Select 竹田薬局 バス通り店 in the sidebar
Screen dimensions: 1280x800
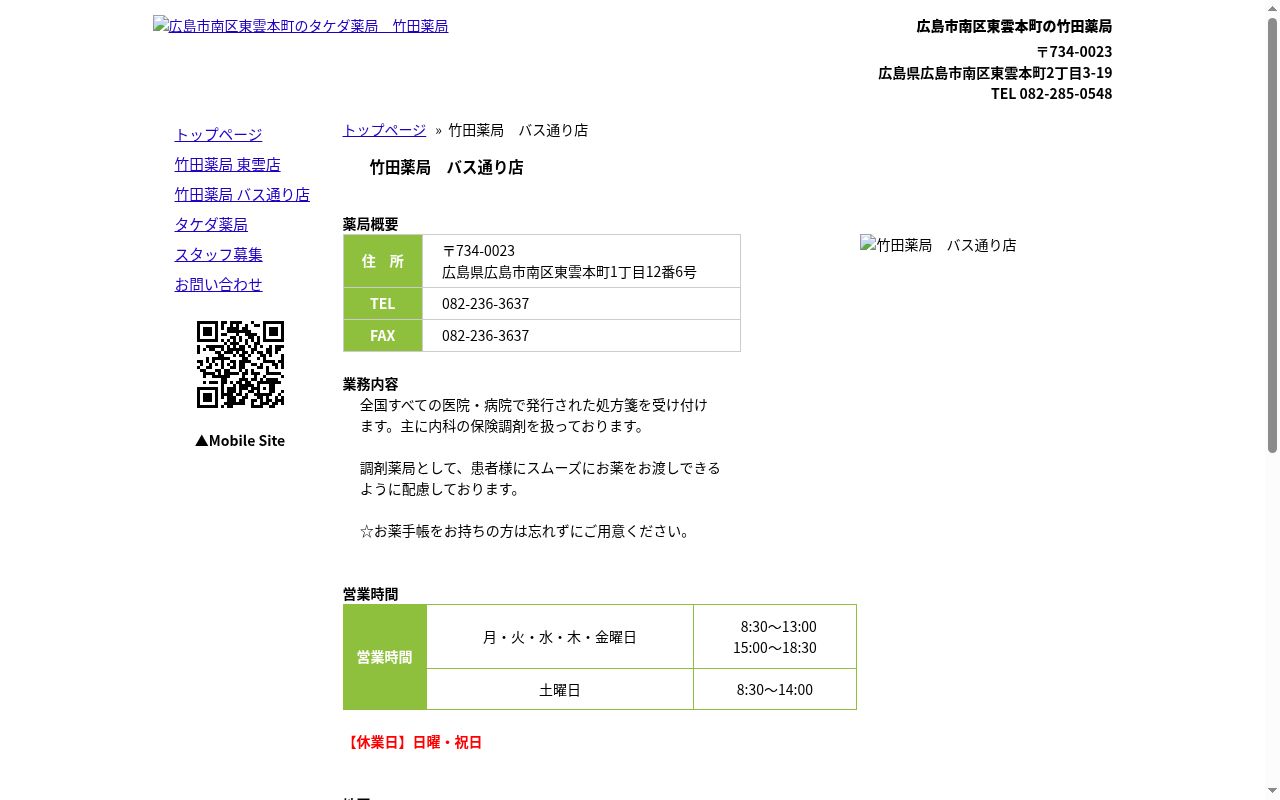pos(242,194)
